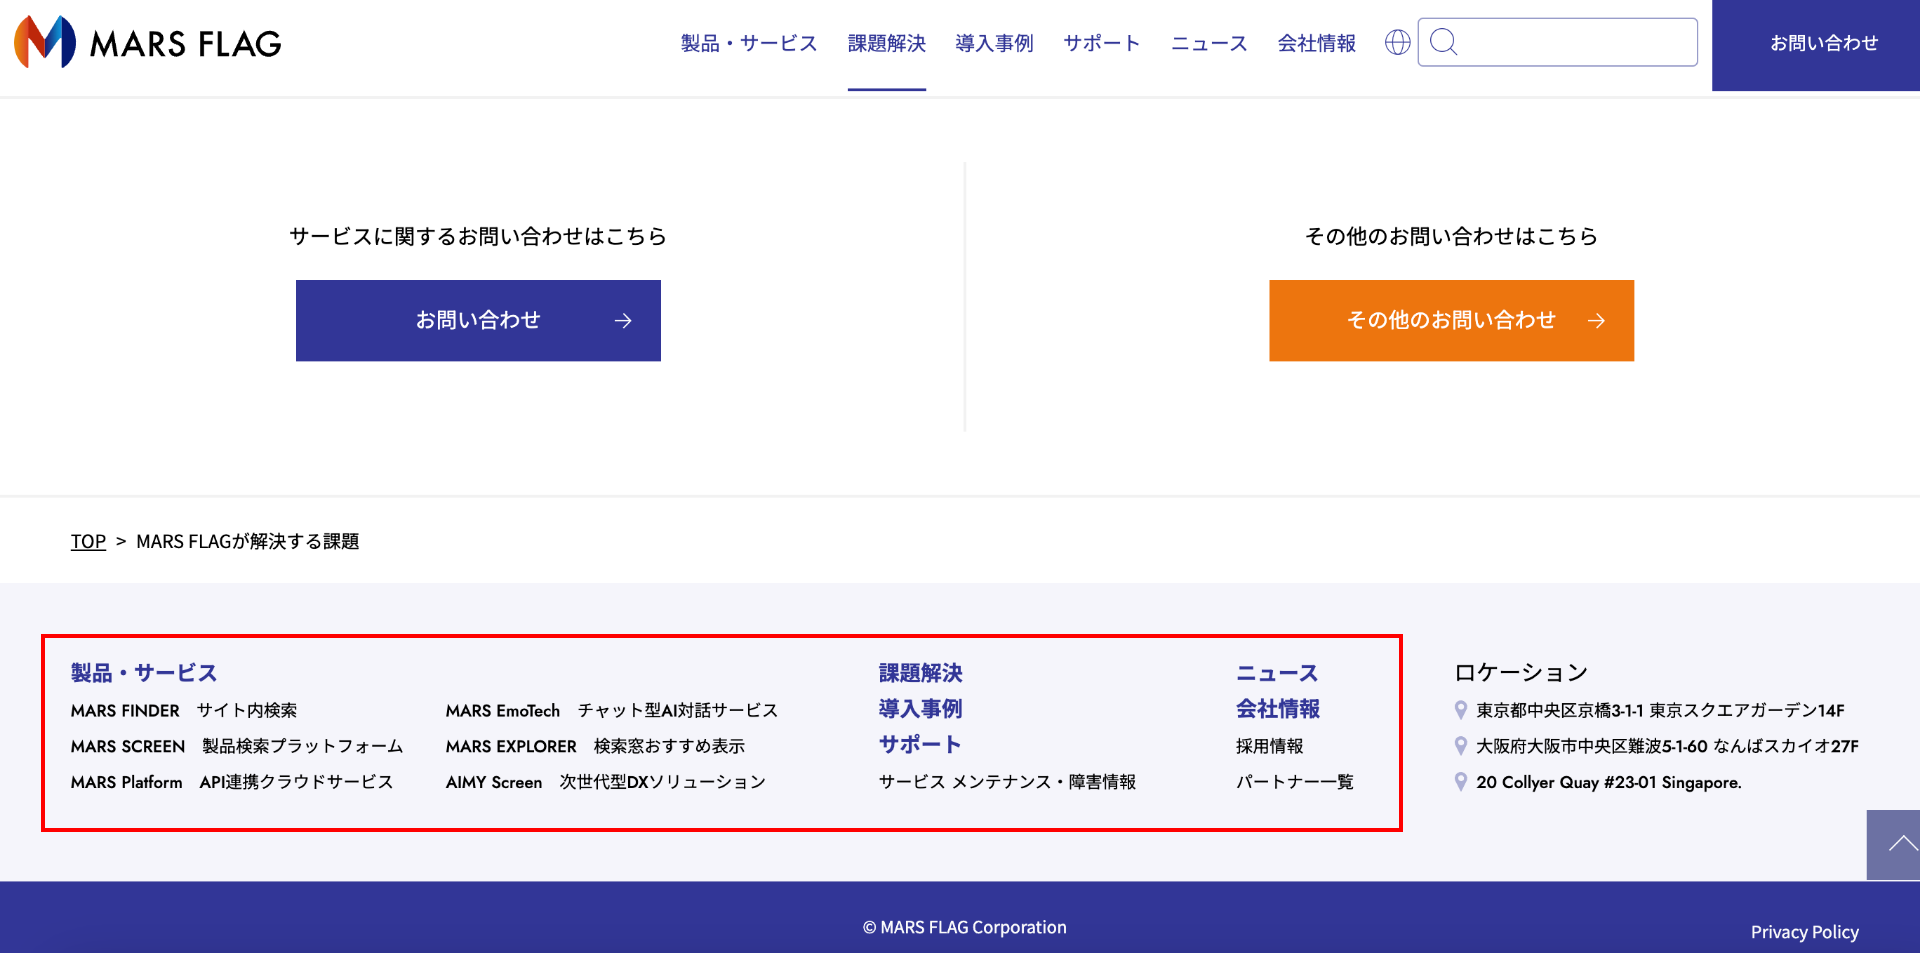
Task: Click the header お問い合わせ button
Action: pos(1816,45)
